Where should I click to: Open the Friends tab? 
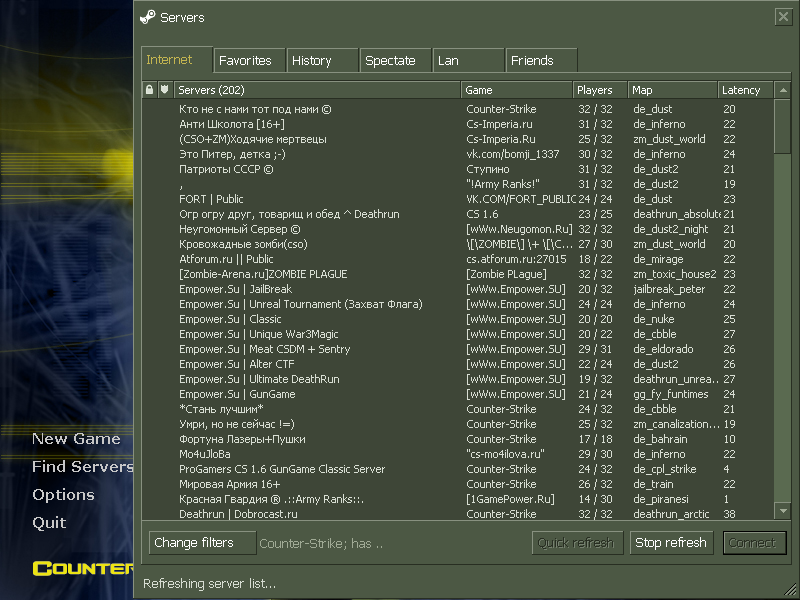point(541,60)
